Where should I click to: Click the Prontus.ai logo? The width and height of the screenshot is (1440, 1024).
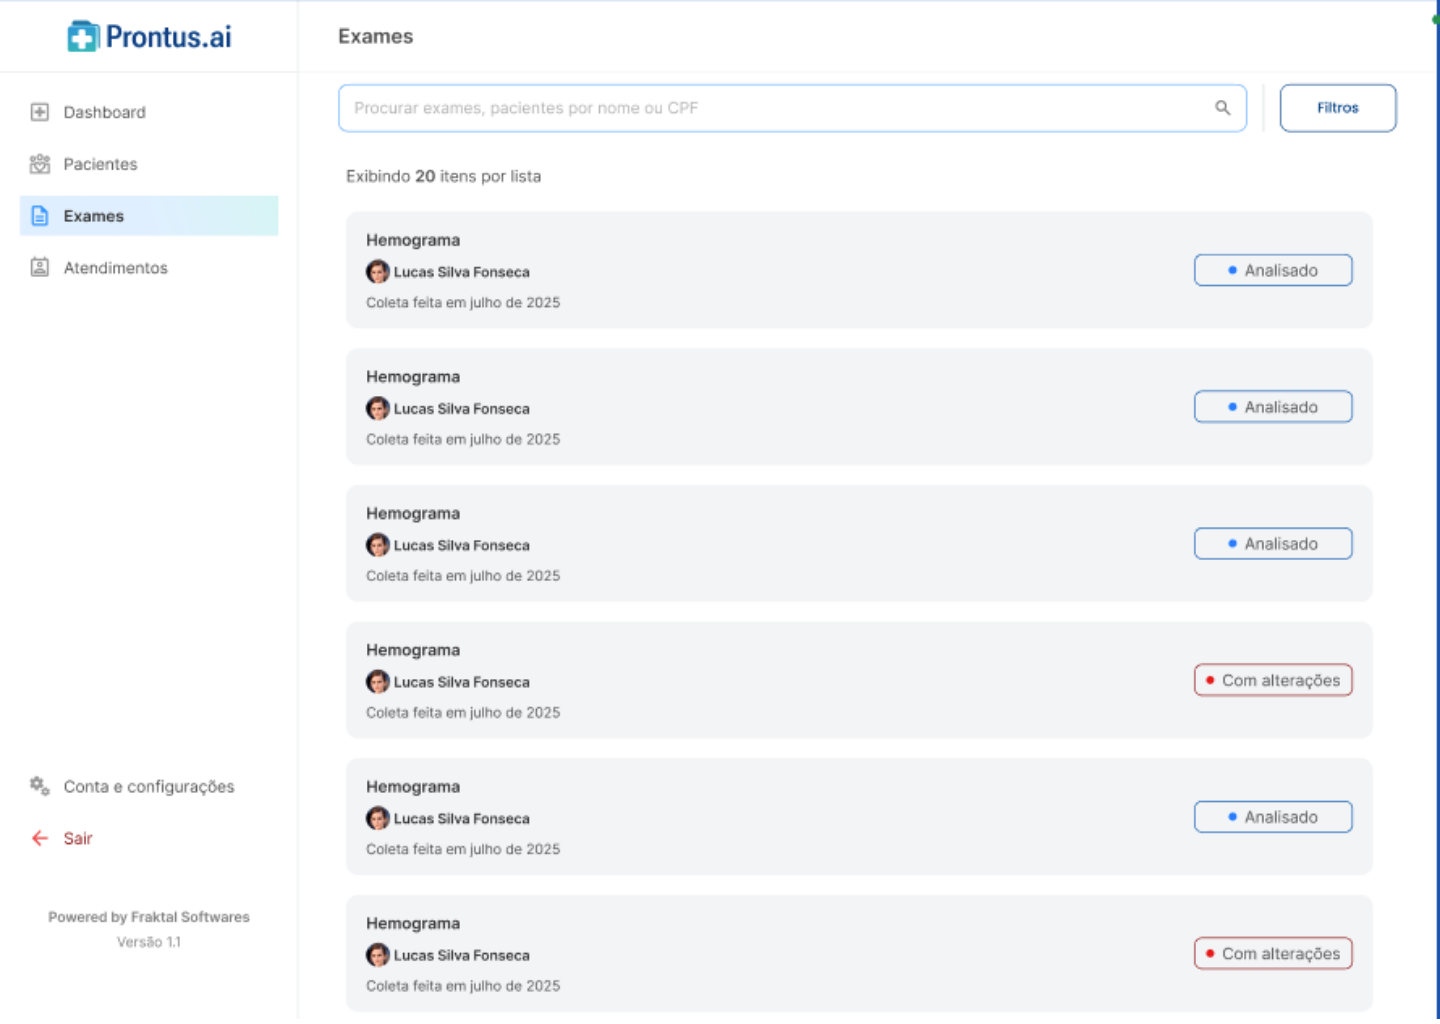[x=149, y=37]
